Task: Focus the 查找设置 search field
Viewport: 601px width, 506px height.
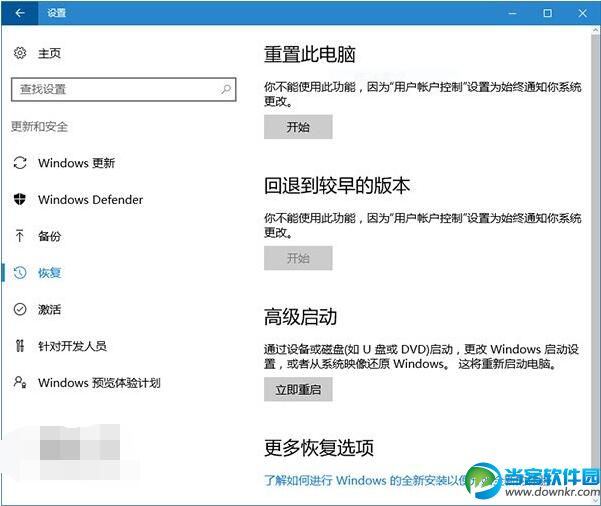Action: click(x=123, y=89)
